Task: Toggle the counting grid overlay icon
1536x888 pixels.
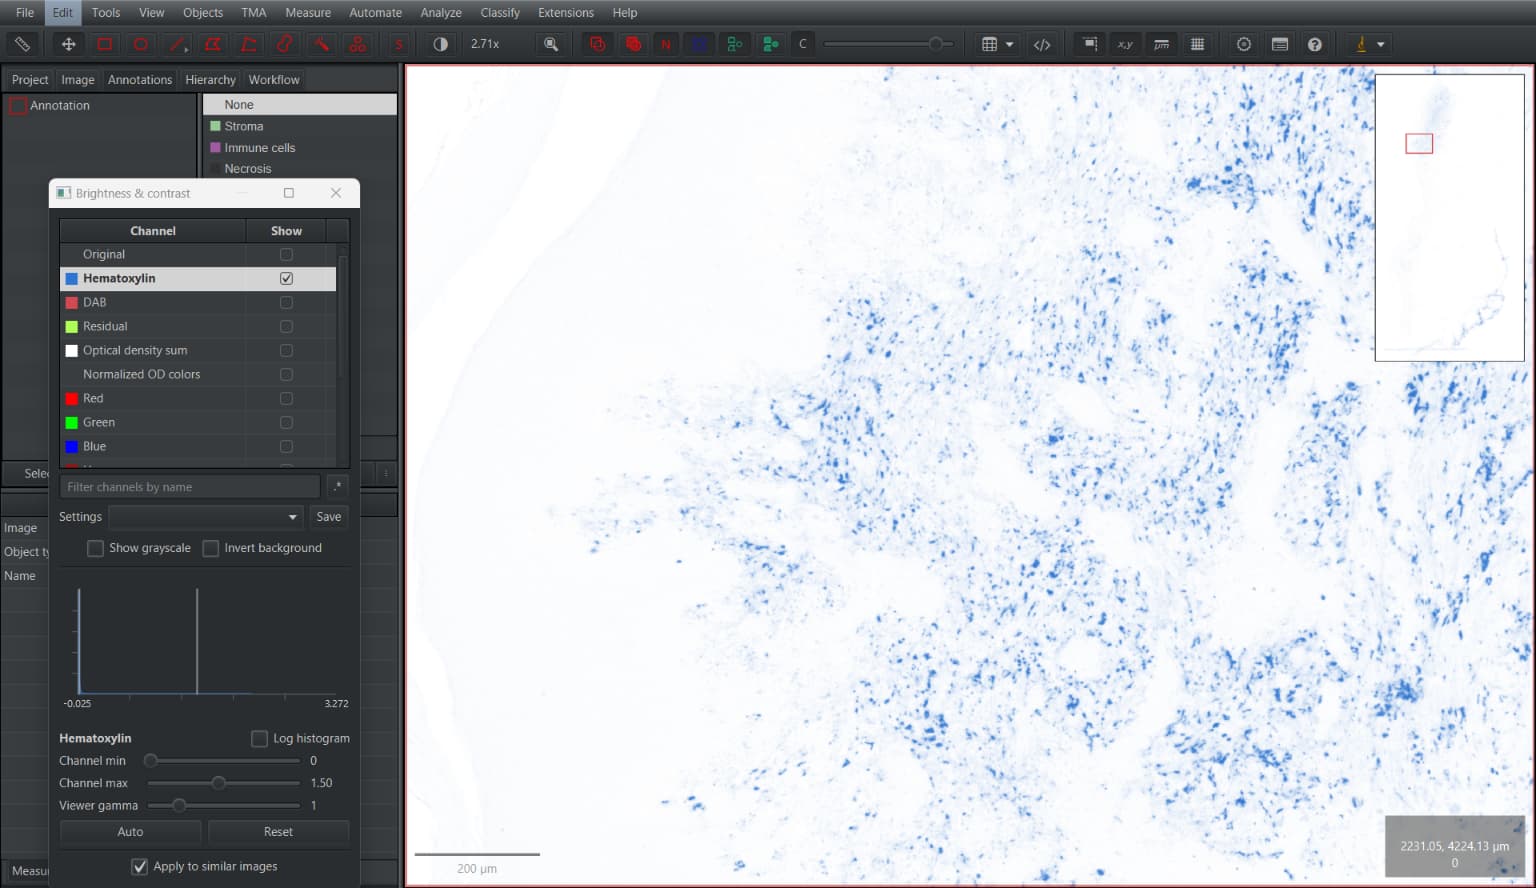Action: 1196,44
